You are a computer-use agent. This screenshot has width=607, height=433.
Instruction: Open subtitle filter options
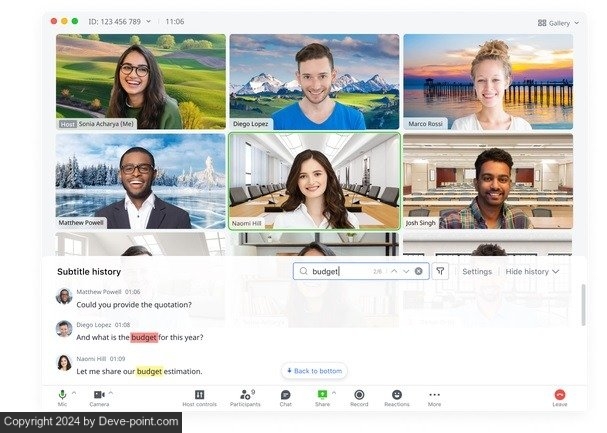pos(441,271)
